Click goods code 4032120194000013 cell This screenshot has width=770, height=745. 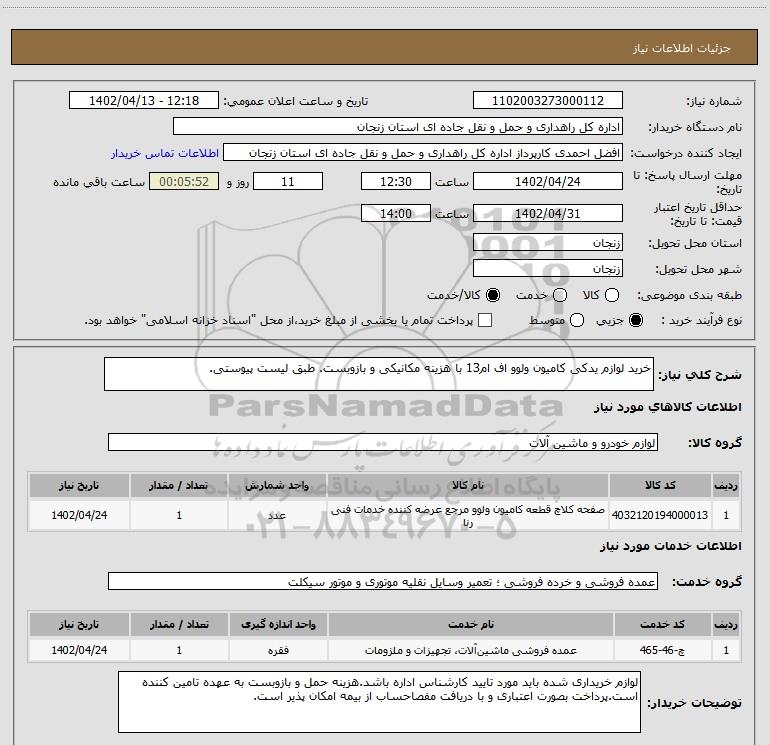[x=660, y=515]
